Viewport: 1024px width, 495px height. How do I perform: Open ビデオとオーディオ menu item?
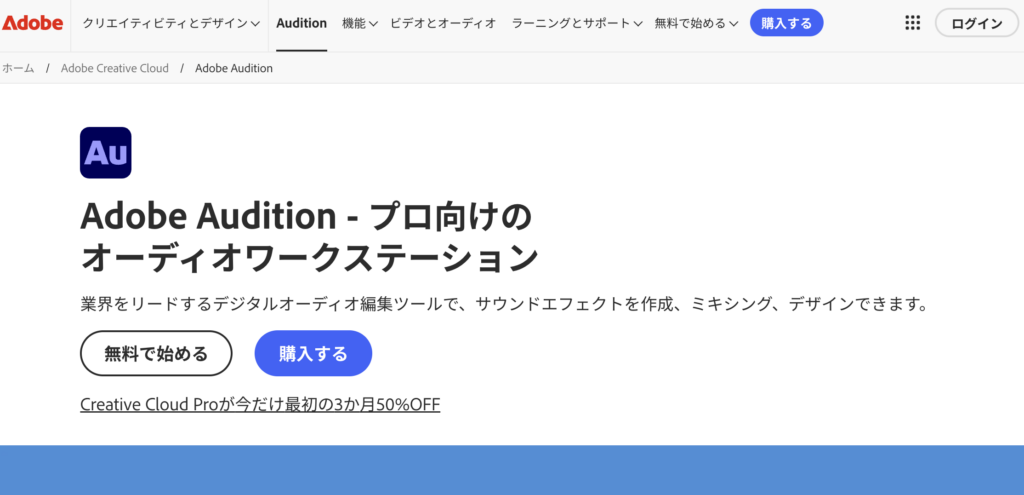point(443,23)
